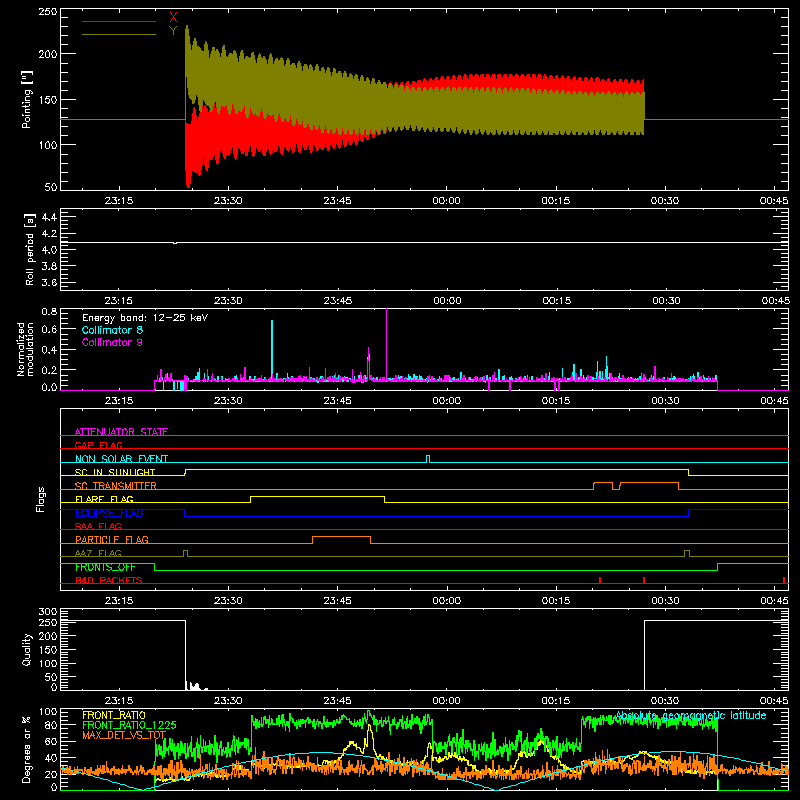Viewport: 800px width, 800px height.
Task: Select the green FRONT_RATIO_1225 legend entry
Action: (129, 725)
